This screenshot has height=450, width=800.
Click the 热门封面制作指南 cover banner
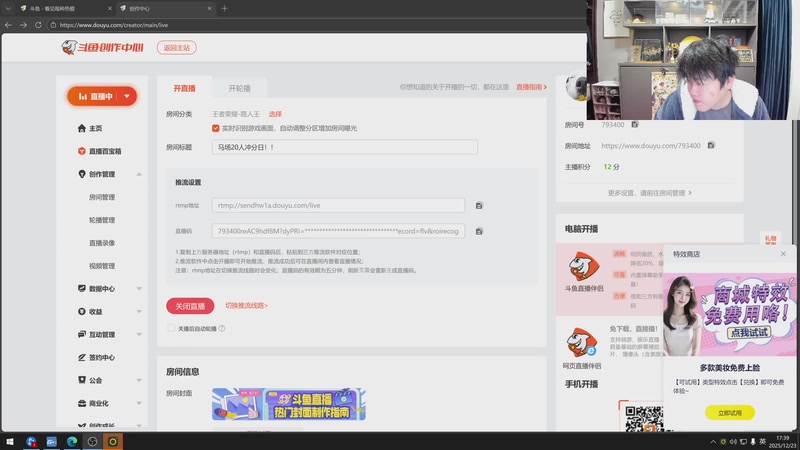289,404
